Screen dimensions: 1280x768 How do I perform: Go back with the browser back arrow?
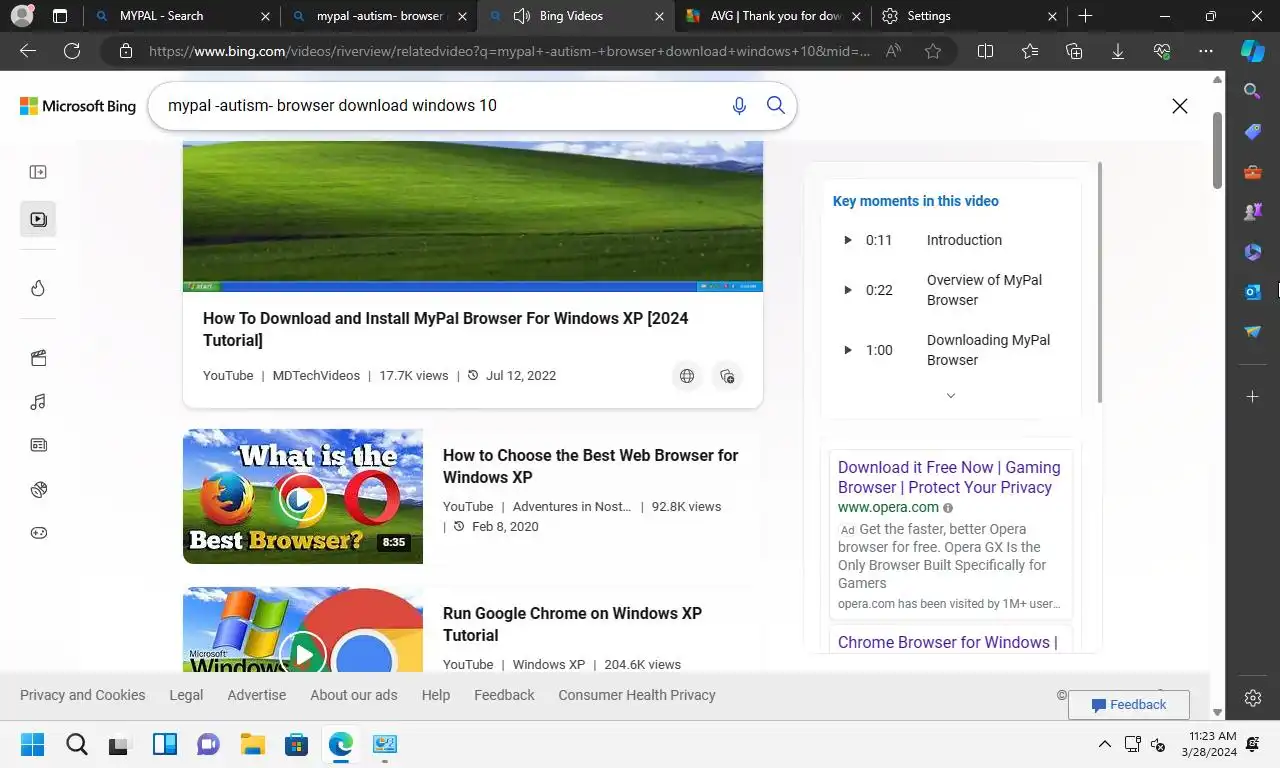(28, 51)
